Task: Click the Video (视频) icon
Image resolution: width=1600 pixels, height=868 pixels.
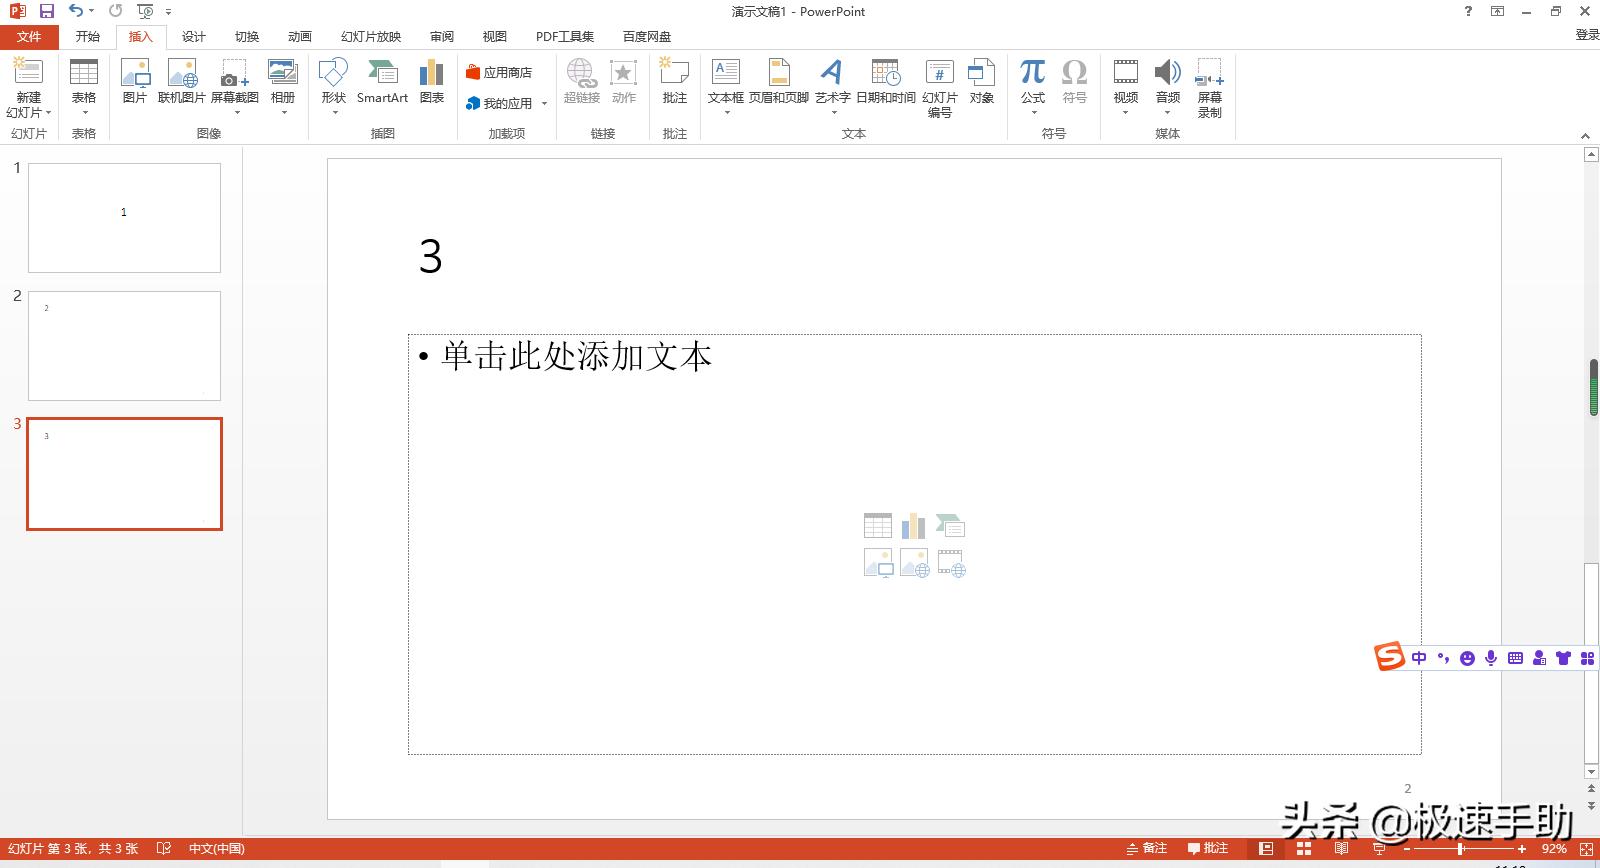Action: [x=1126, y=72]
